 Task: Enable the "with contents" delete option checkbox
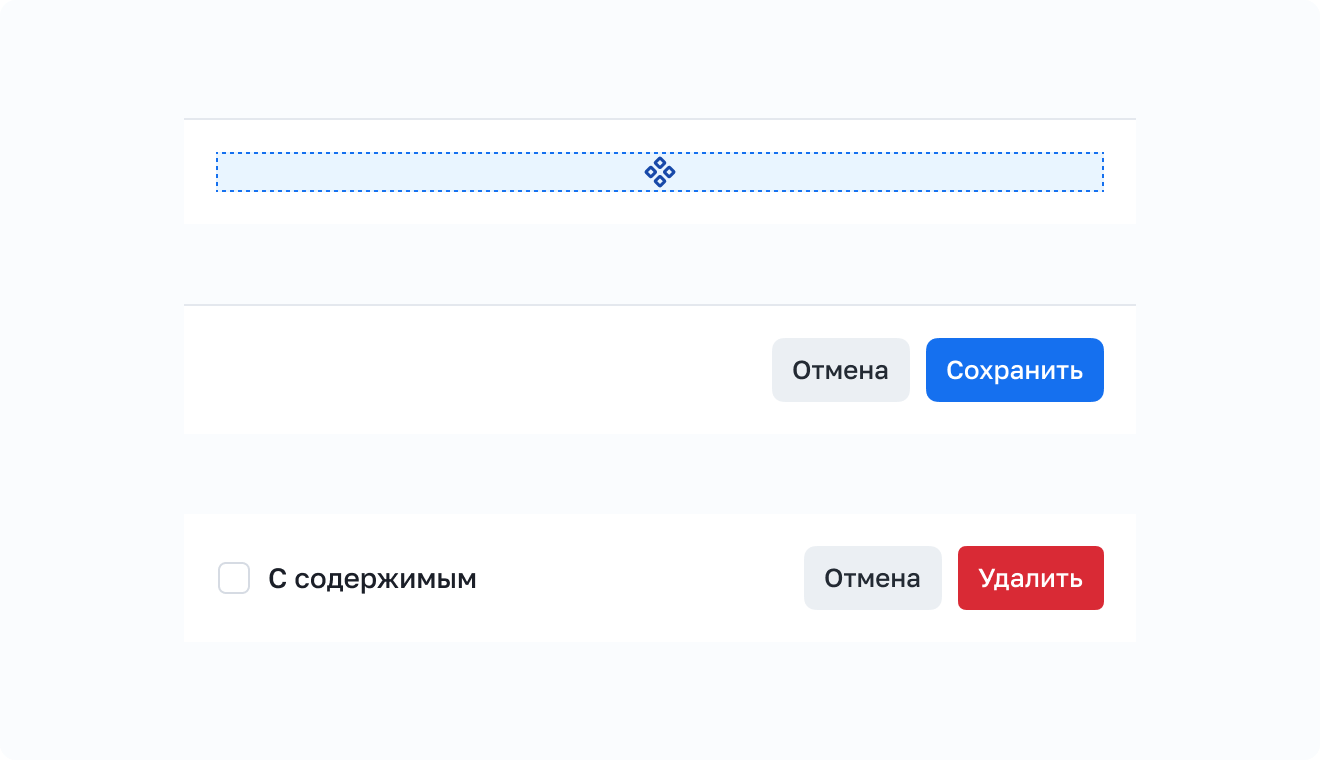tap(234, 578)
